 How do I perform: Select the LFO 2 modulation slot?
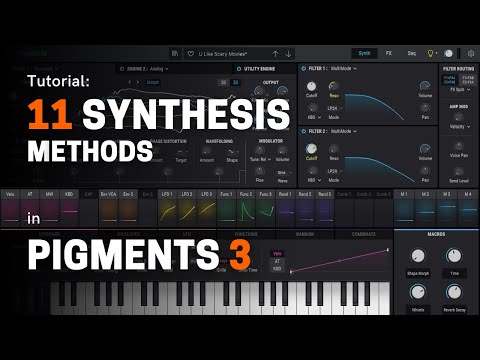pyautogui.click(x=187, y=208)
